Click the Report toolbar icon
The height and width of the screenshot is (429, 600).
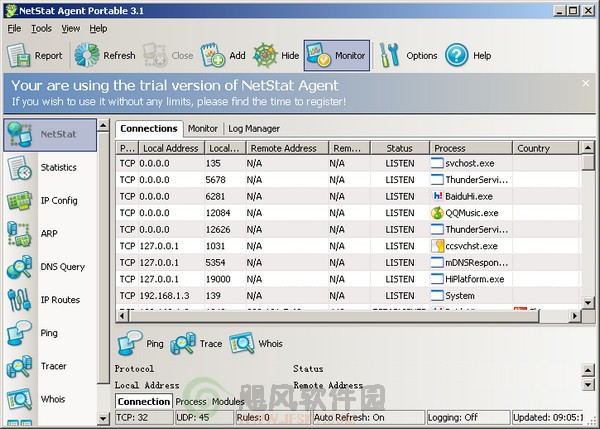click(x=18, y=55)
